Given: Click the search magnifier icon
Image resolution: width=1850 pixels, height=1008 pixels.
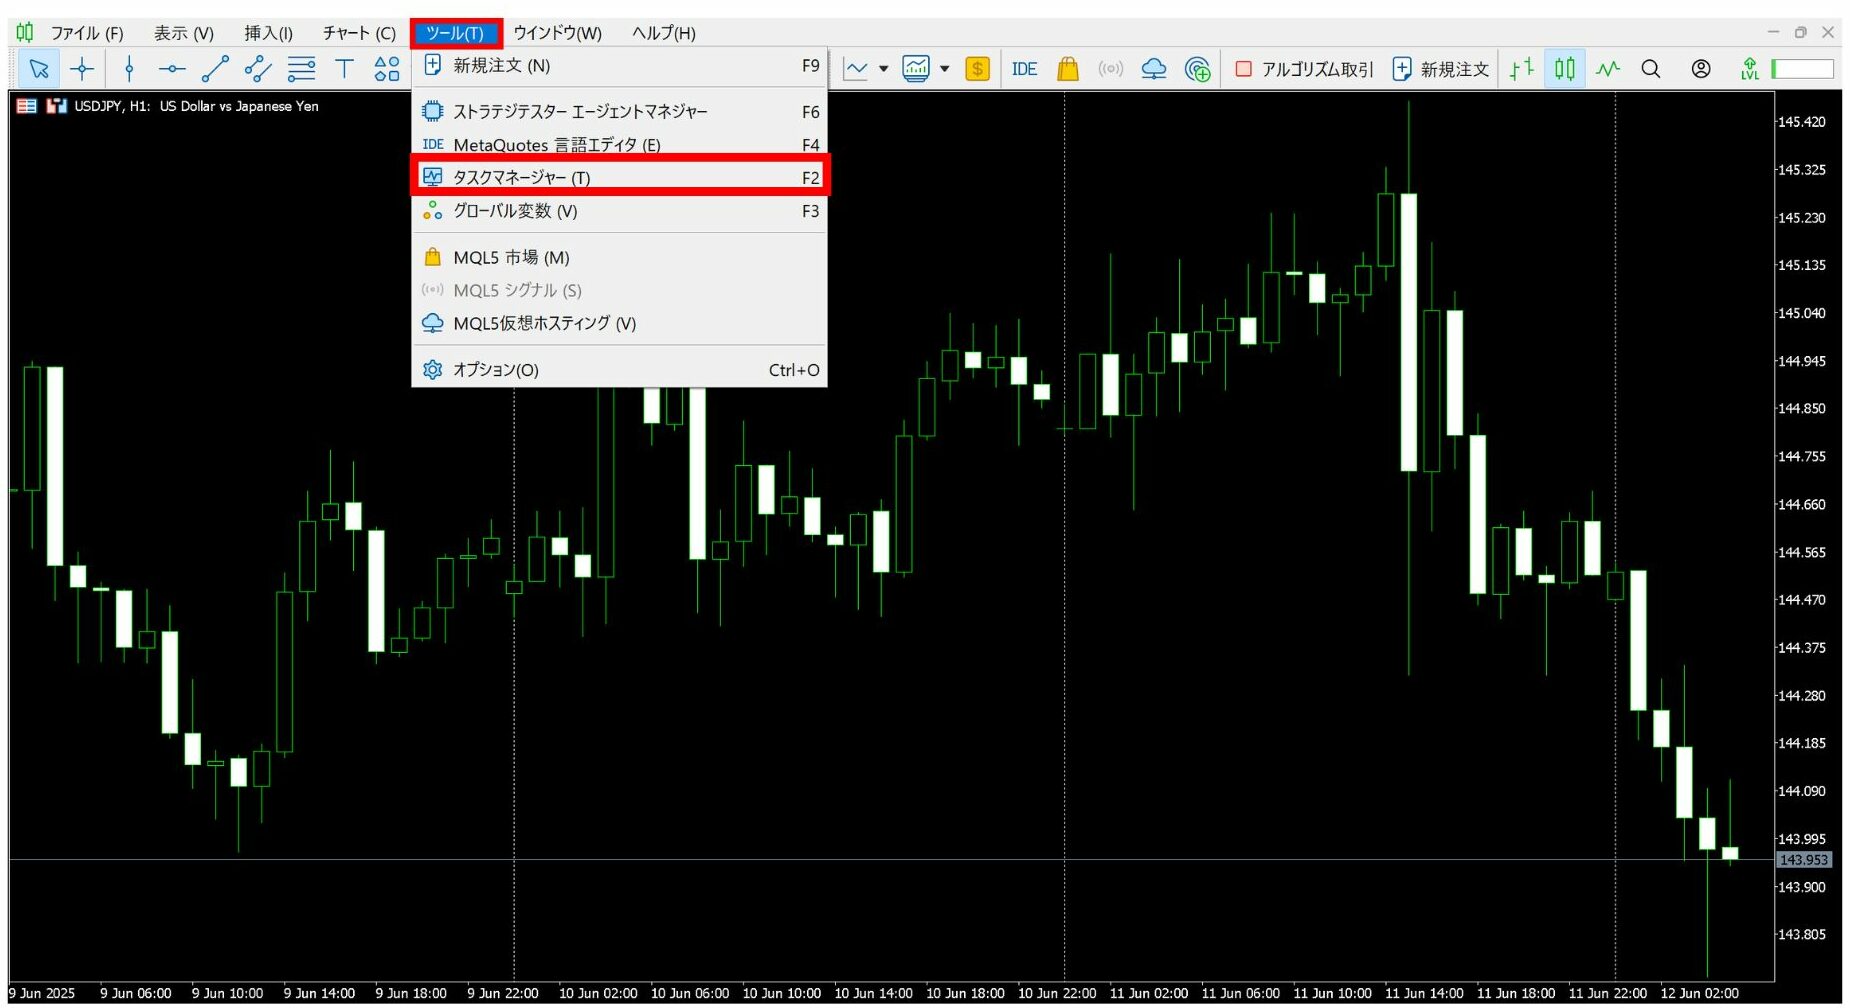Looking at the screenshot, I should click(1651, 69).
